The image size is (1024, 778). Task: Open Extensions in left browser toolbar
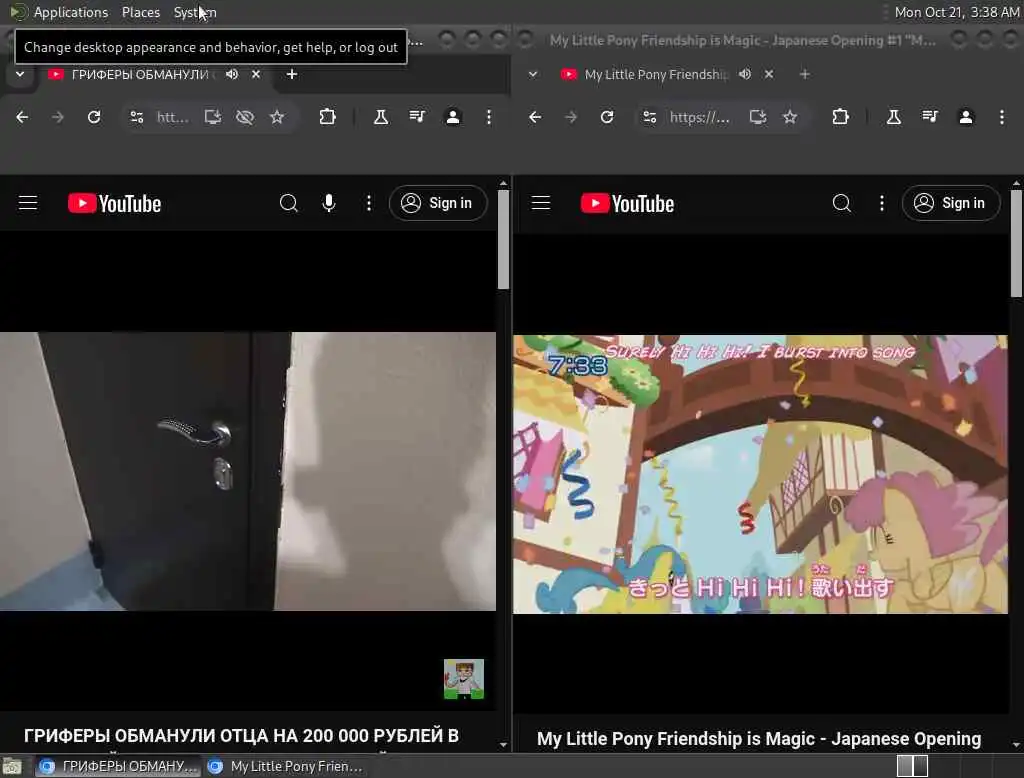coord(327,117)
